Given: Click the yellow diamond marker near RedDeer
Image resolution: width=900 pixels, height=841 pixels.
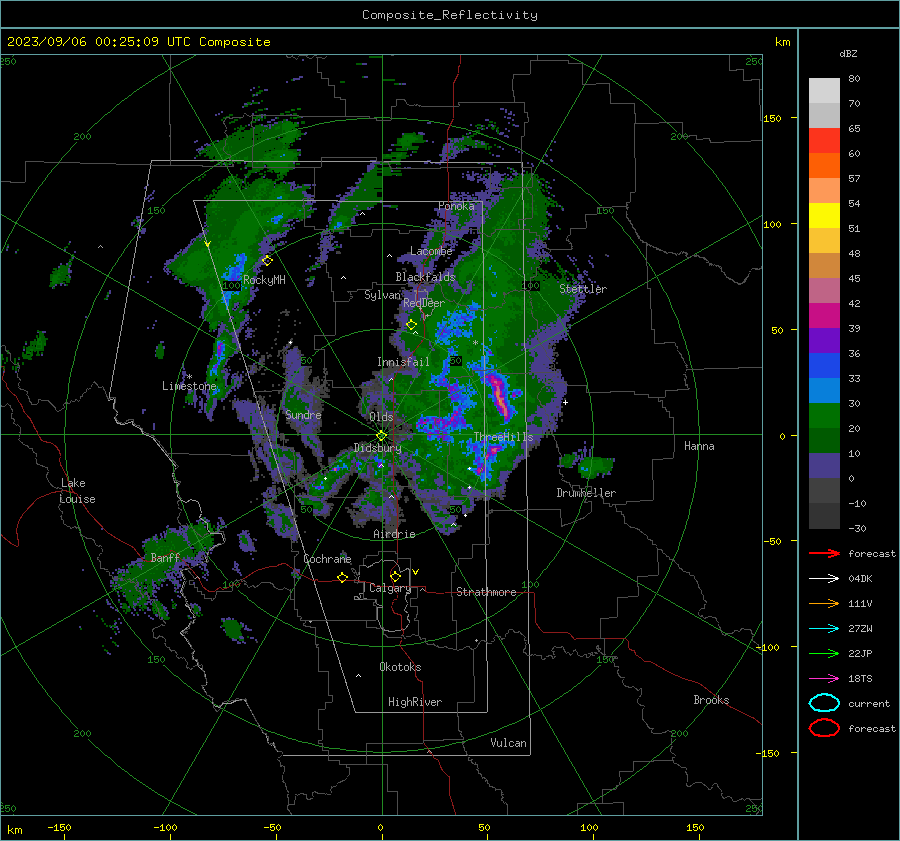Looking at the screenshot, I should (411, 325).
